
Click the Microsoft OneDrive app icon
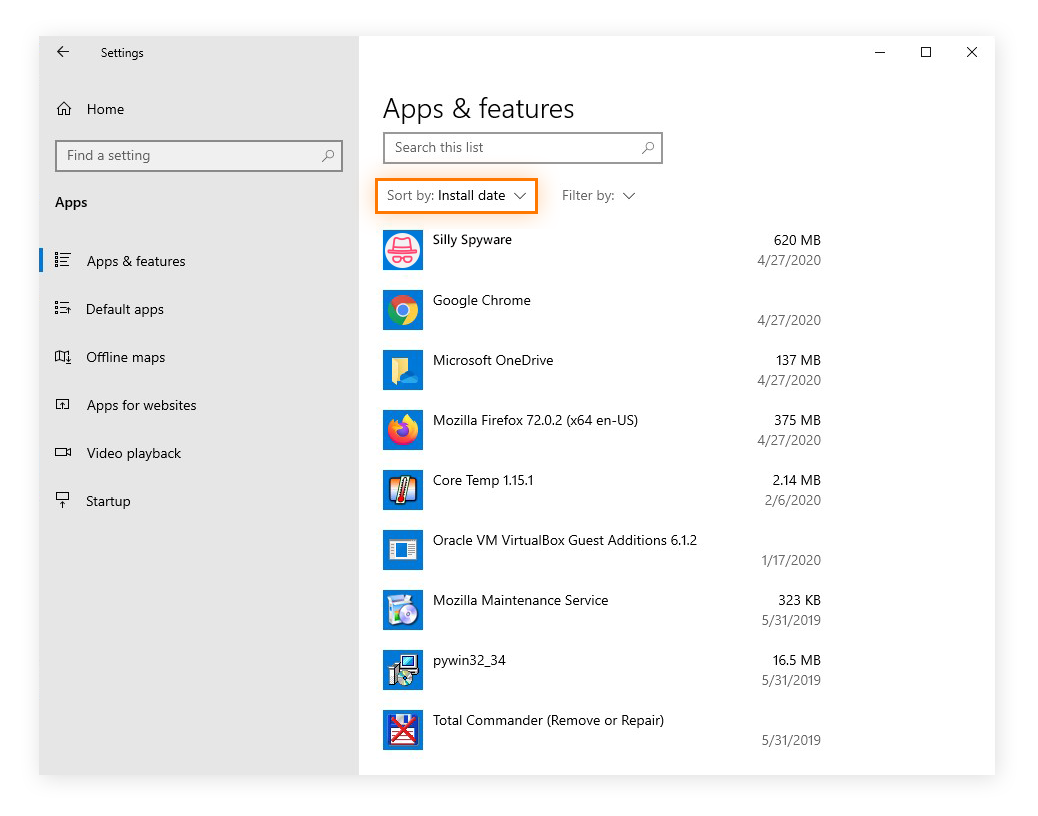(402, 370)
